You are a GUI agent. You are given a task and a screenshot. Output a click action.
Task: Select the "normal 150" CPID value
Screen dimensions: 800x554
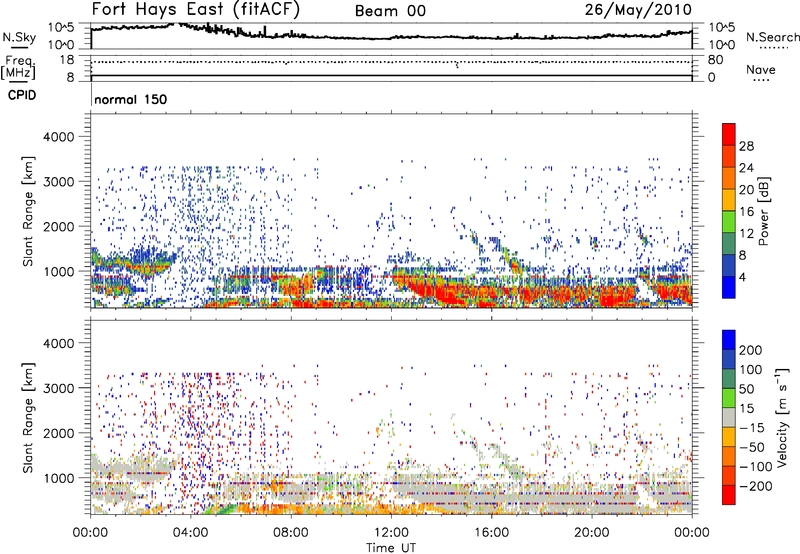pyautogui.click(x=131, y=99)
